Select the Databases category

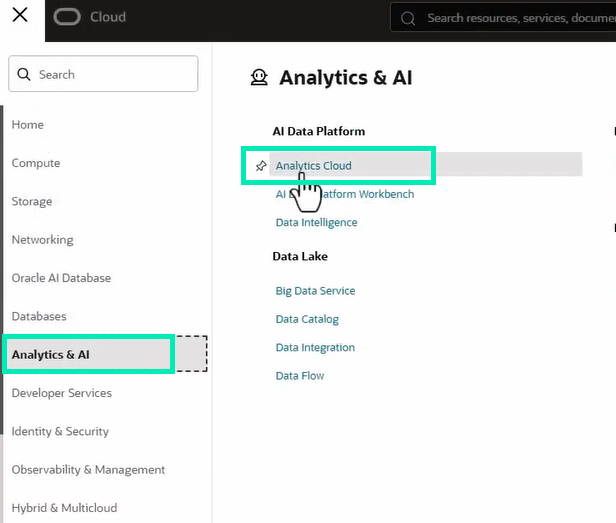pyautogui.click(x=39, y=316)
